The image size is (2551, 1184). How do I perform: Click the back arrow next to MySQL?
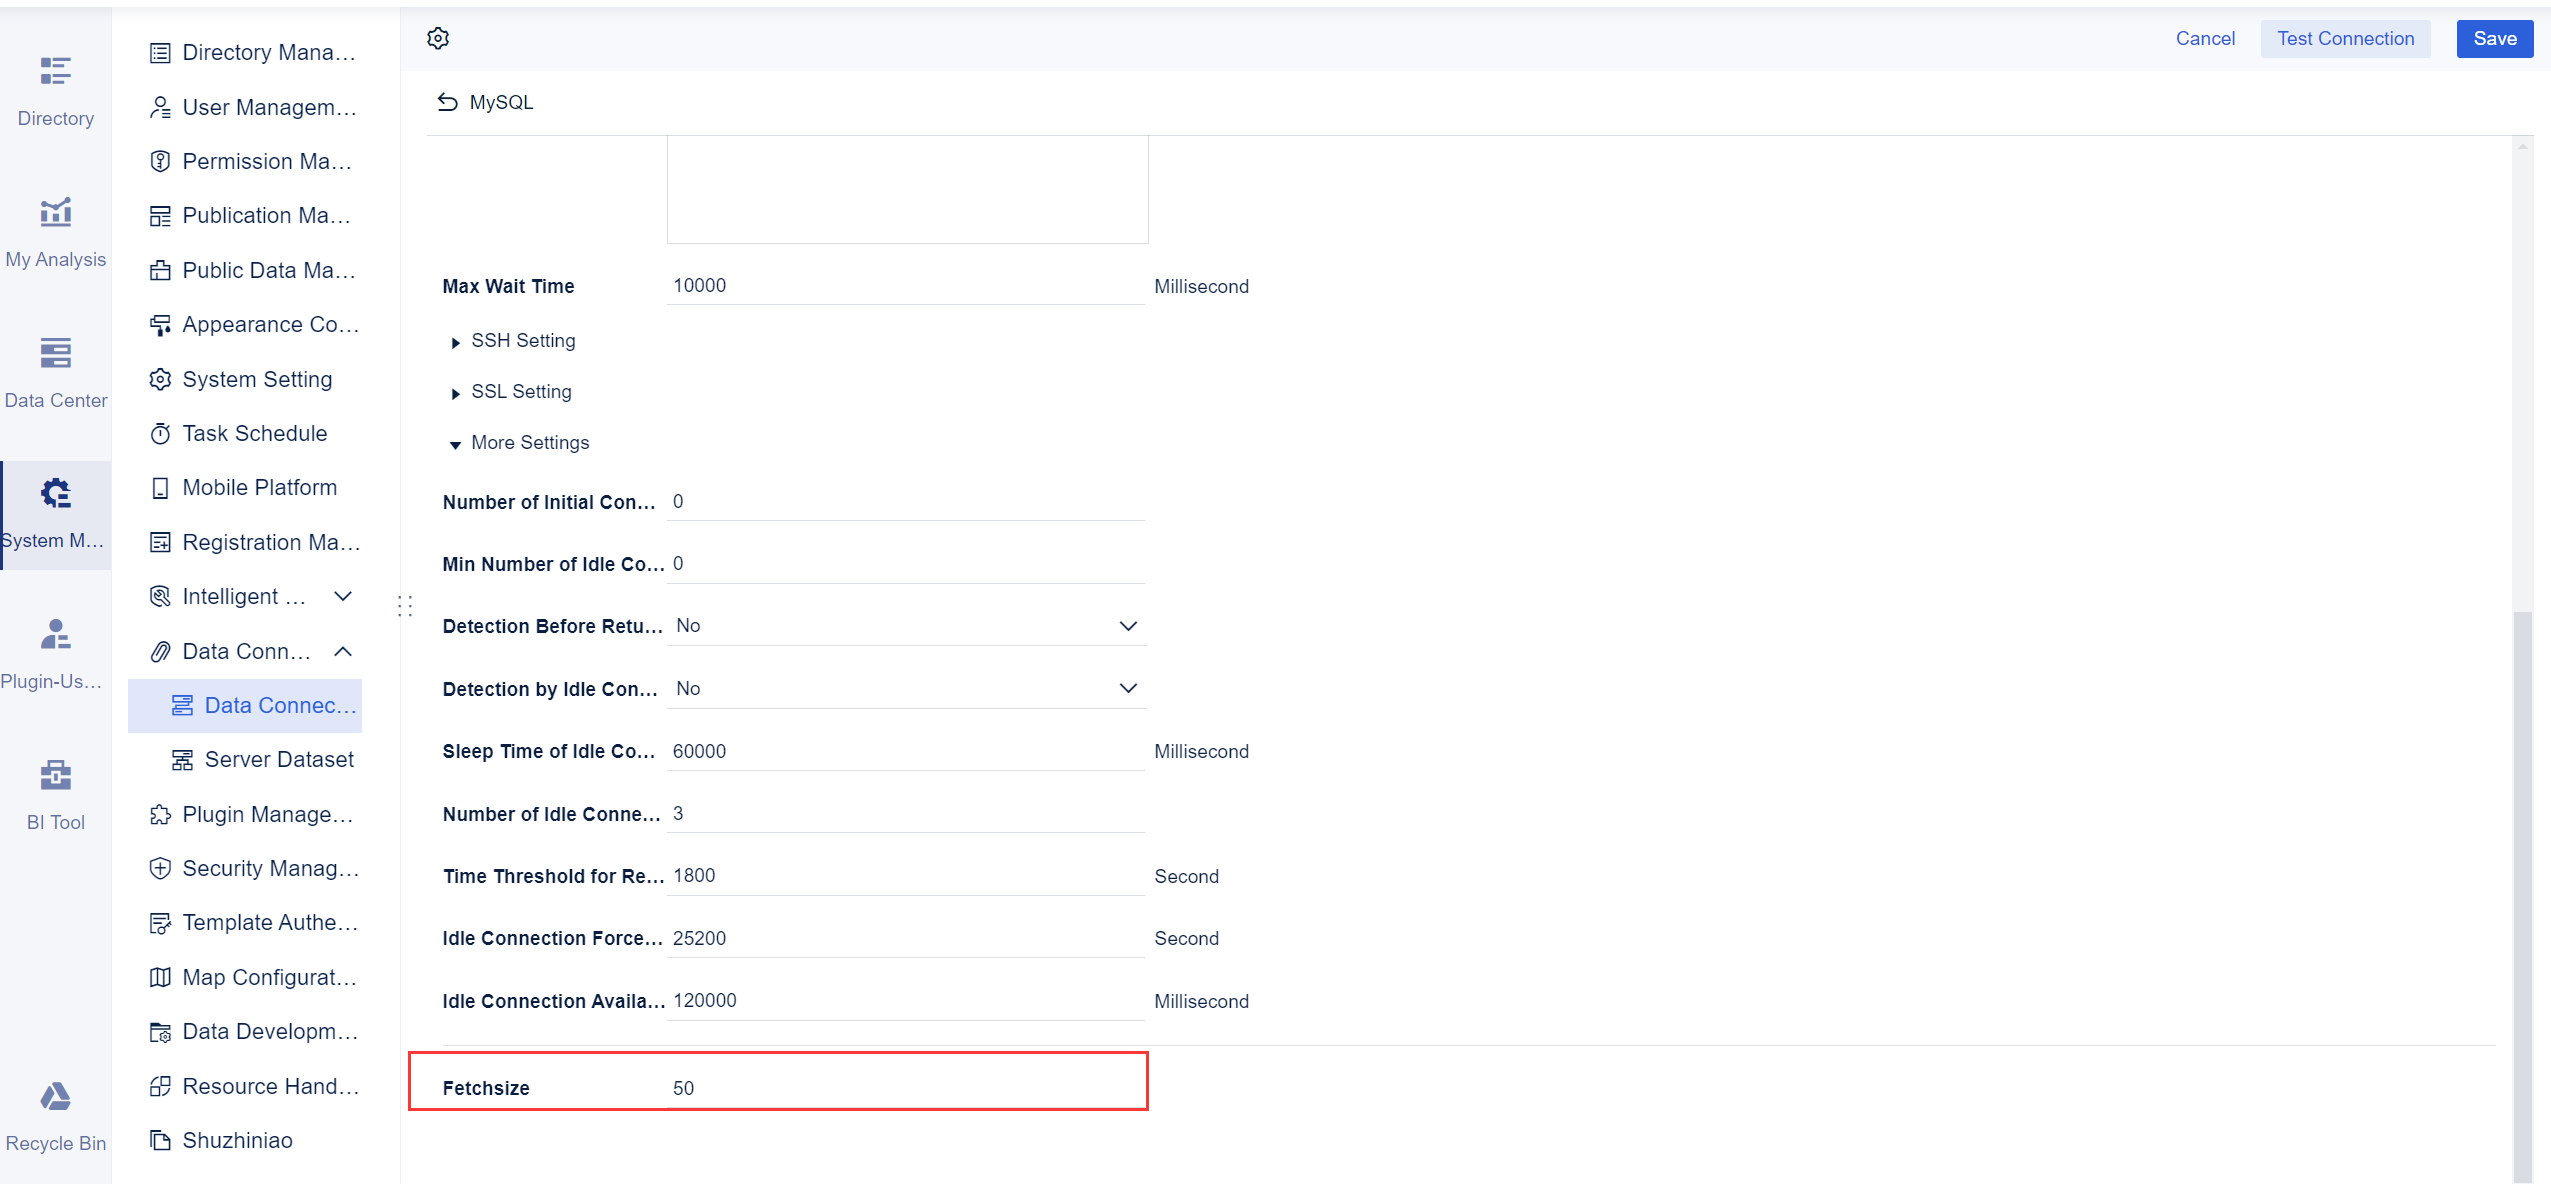click(447, 101)
